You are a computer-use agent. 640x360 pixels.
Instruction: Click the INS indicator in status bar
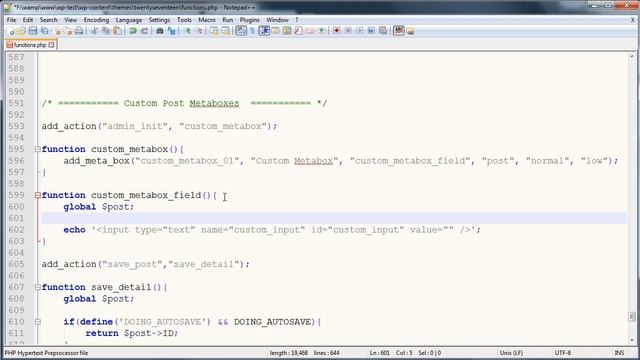click(619, 353)
